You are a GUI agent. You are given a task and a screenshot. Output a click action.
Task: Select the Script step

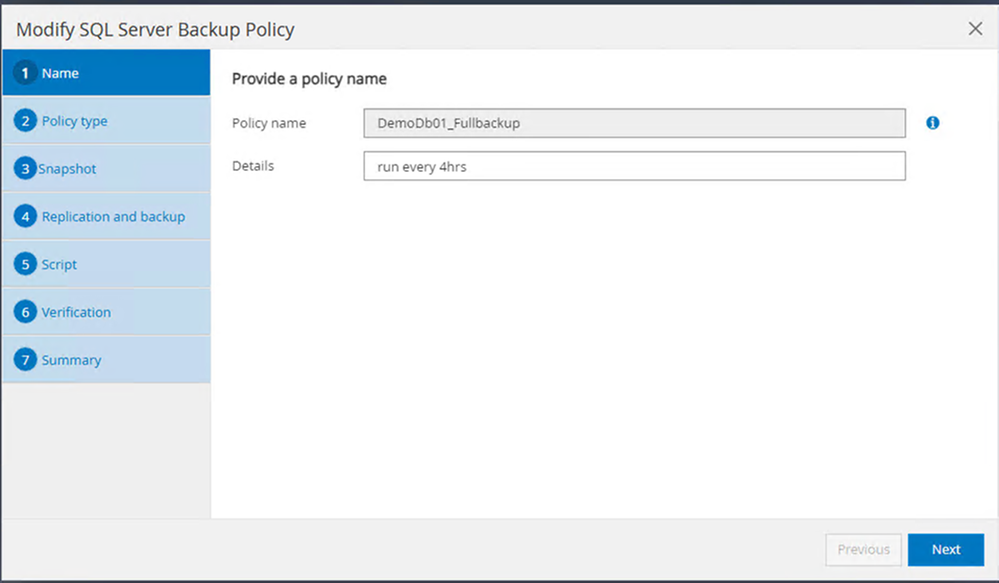point(60,265)
